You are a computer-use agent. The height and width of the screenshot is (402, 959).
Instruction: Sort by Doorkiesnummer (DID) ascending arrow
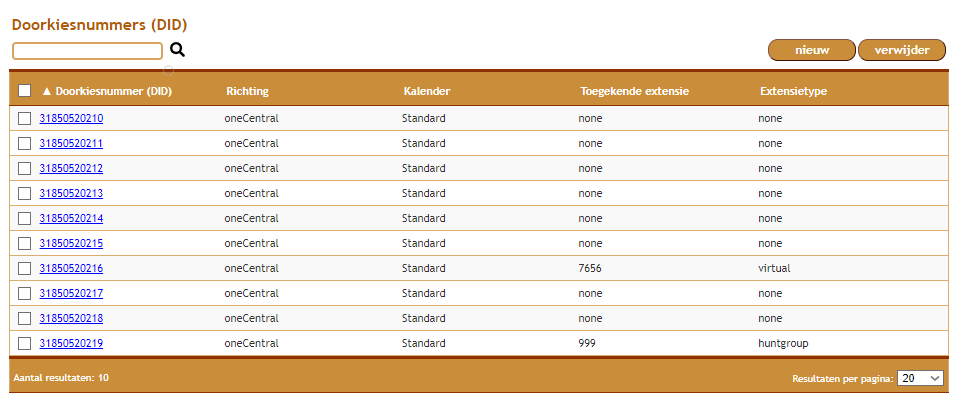point(47,91)
